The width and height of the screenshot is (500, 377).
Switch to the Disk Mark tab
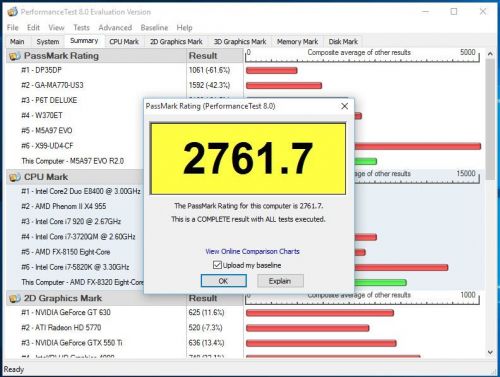[343, 42]
